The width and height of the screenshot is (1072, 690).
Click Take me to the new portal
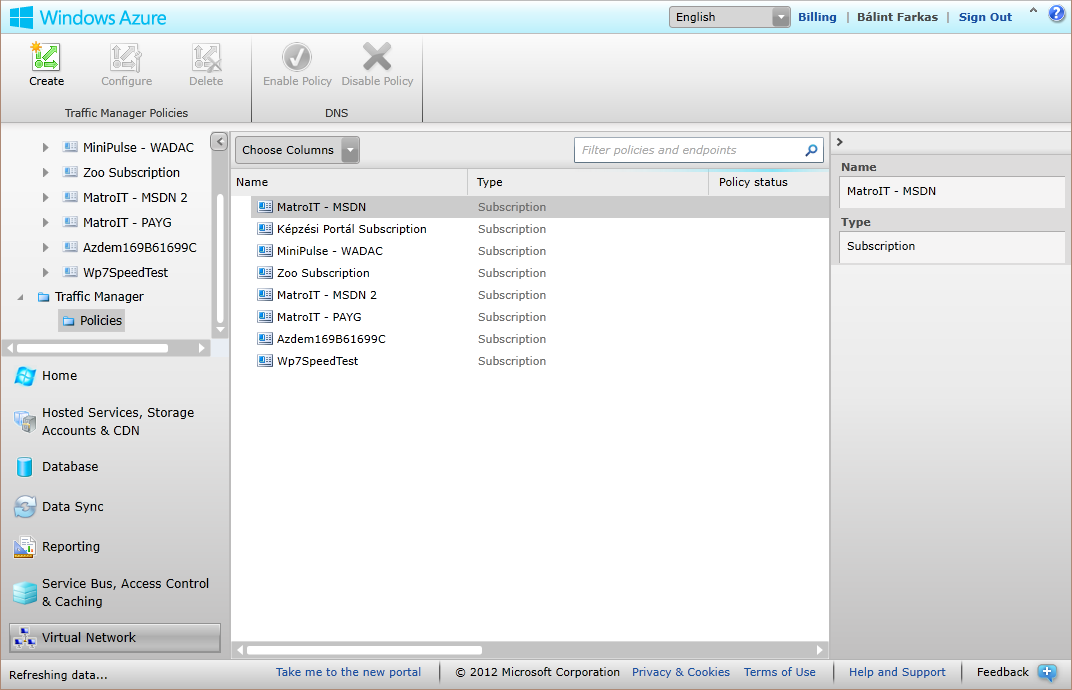348,672
